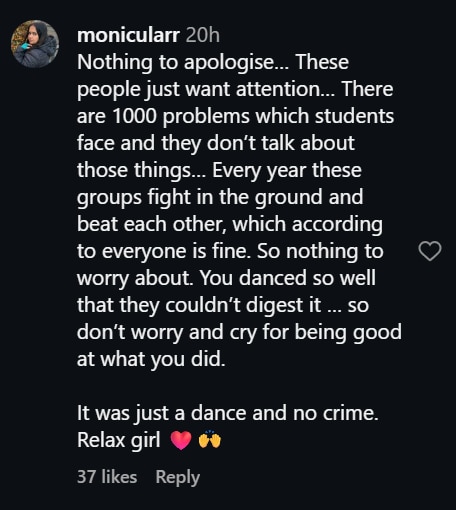Click the 20h timestamp
The image size is (456, 510).
(x=203, y=35)
